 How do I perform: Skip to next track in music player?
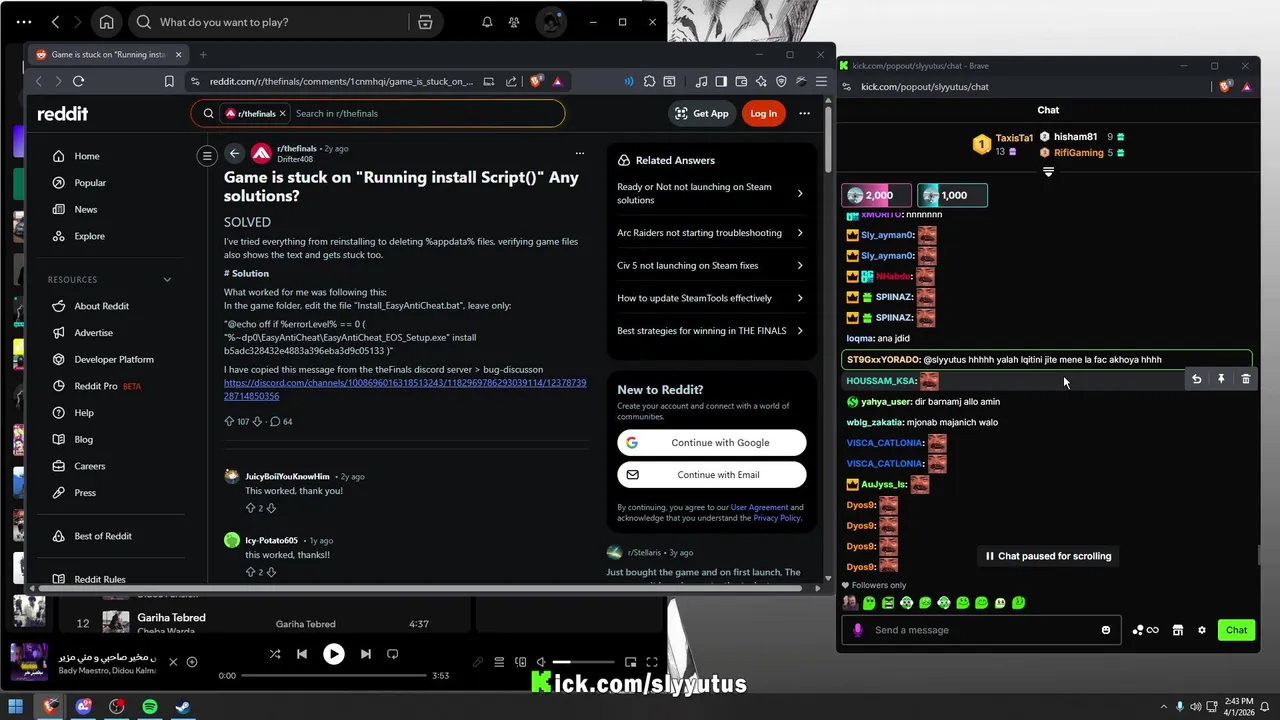coord(366,654)
